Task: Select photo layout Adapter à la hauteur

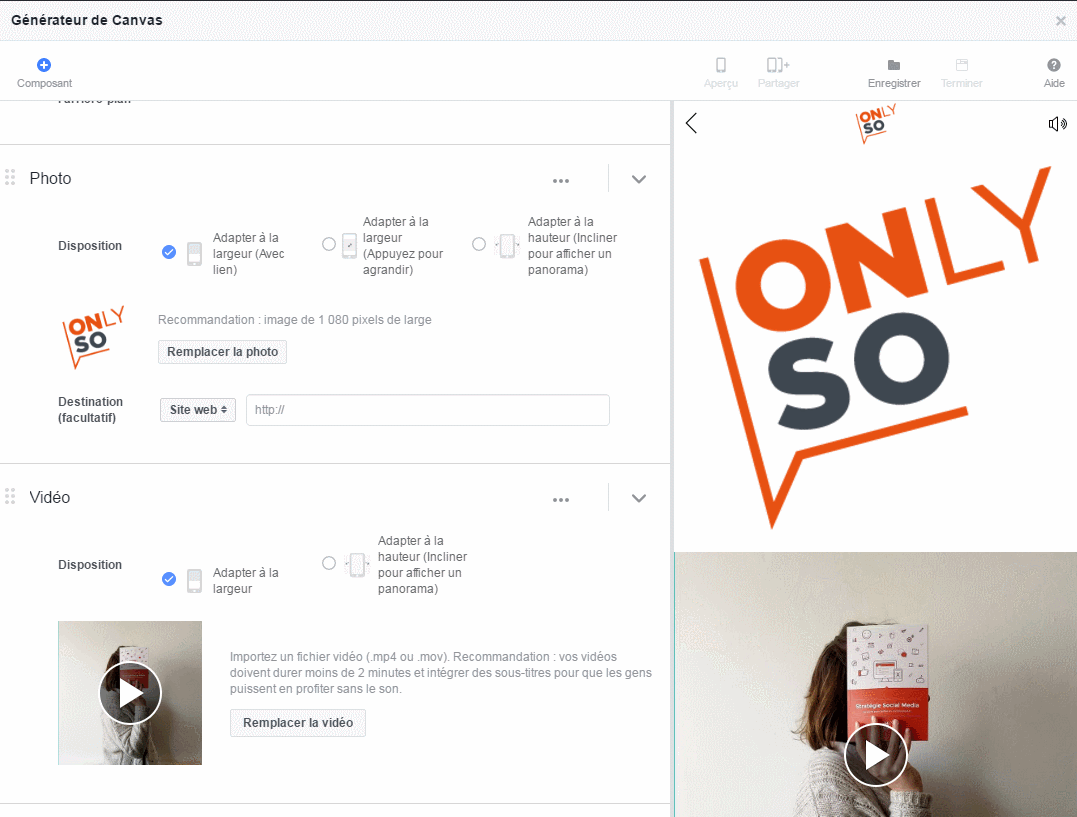Action: [x=479, y=244]
